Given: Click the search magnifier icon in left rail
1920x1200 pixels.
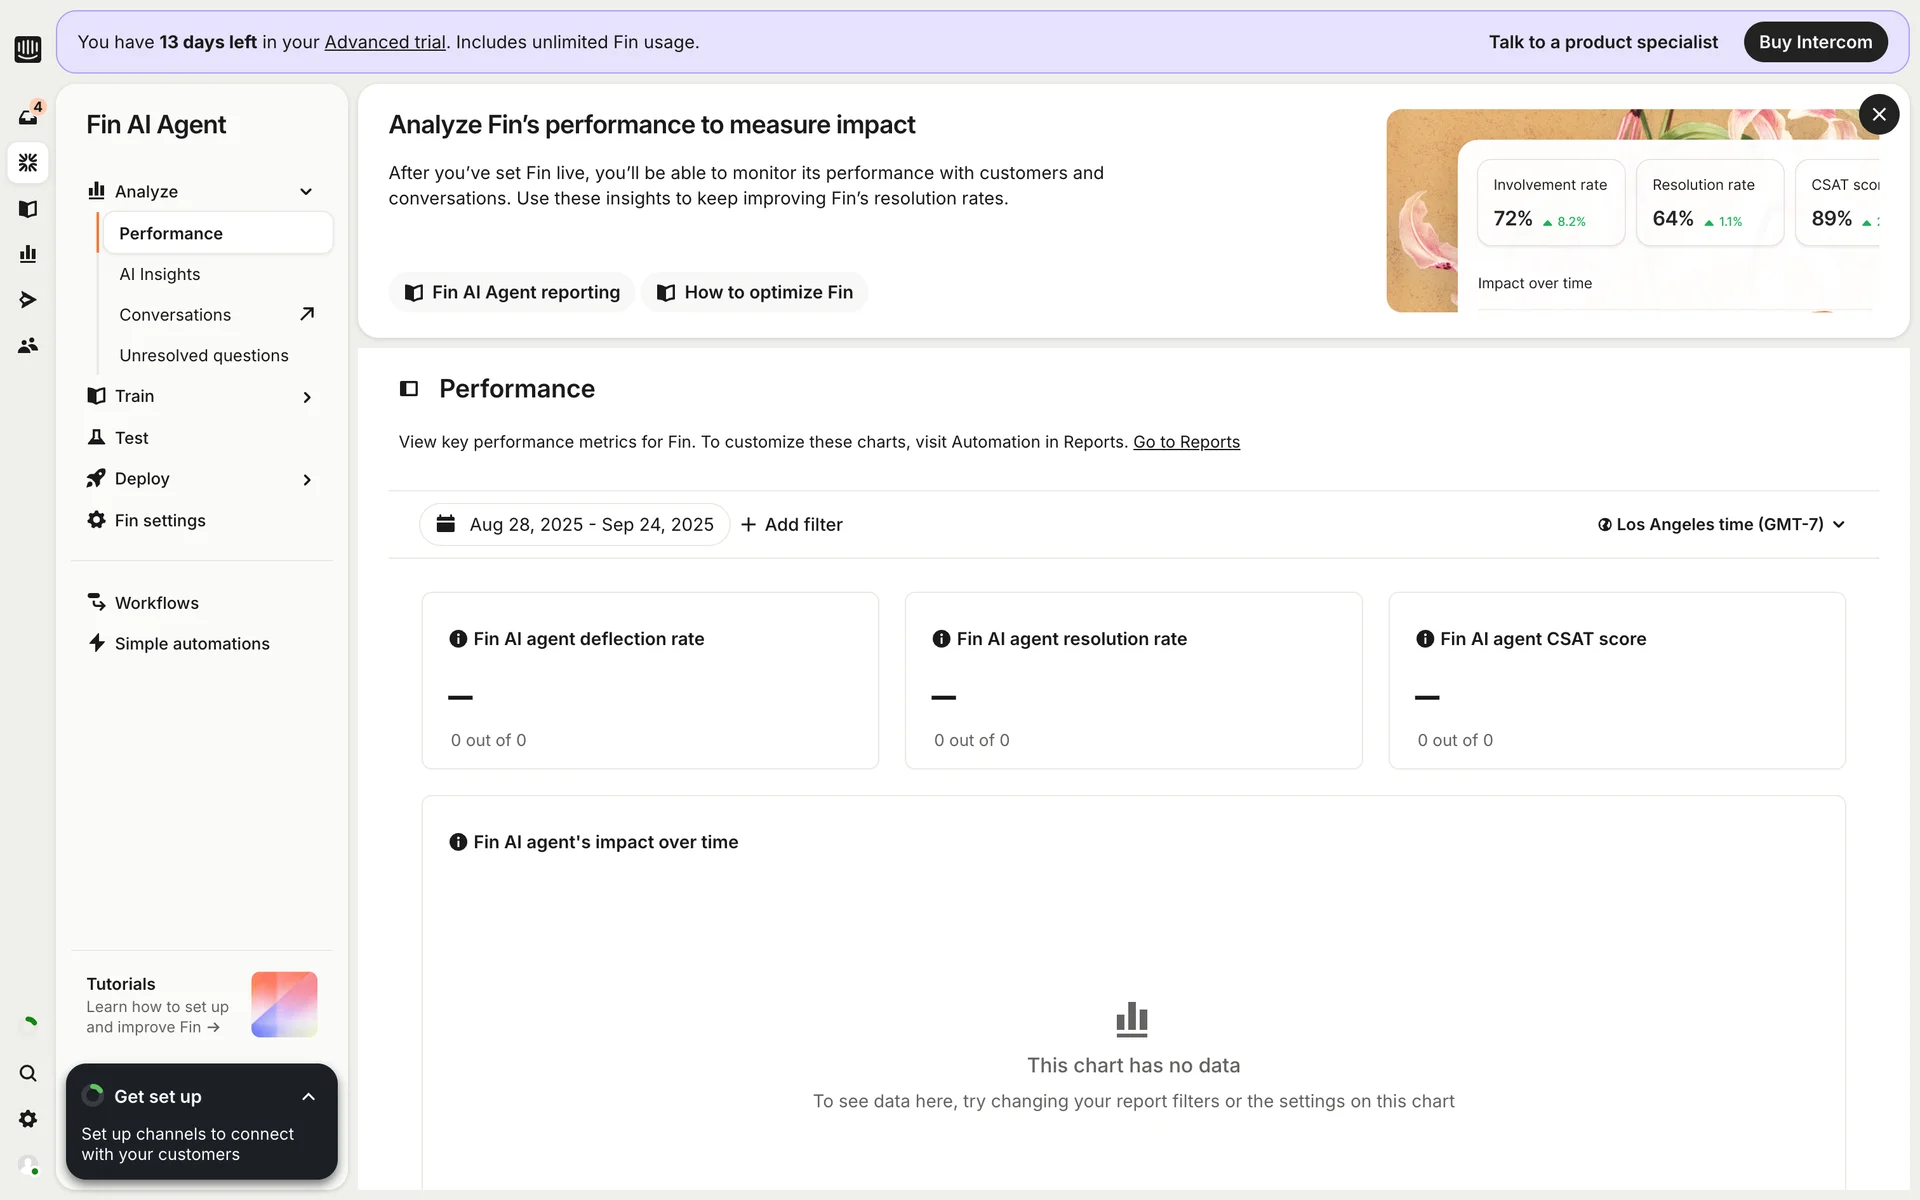Looking at the screenshot, I should (x=28, y=1073).
